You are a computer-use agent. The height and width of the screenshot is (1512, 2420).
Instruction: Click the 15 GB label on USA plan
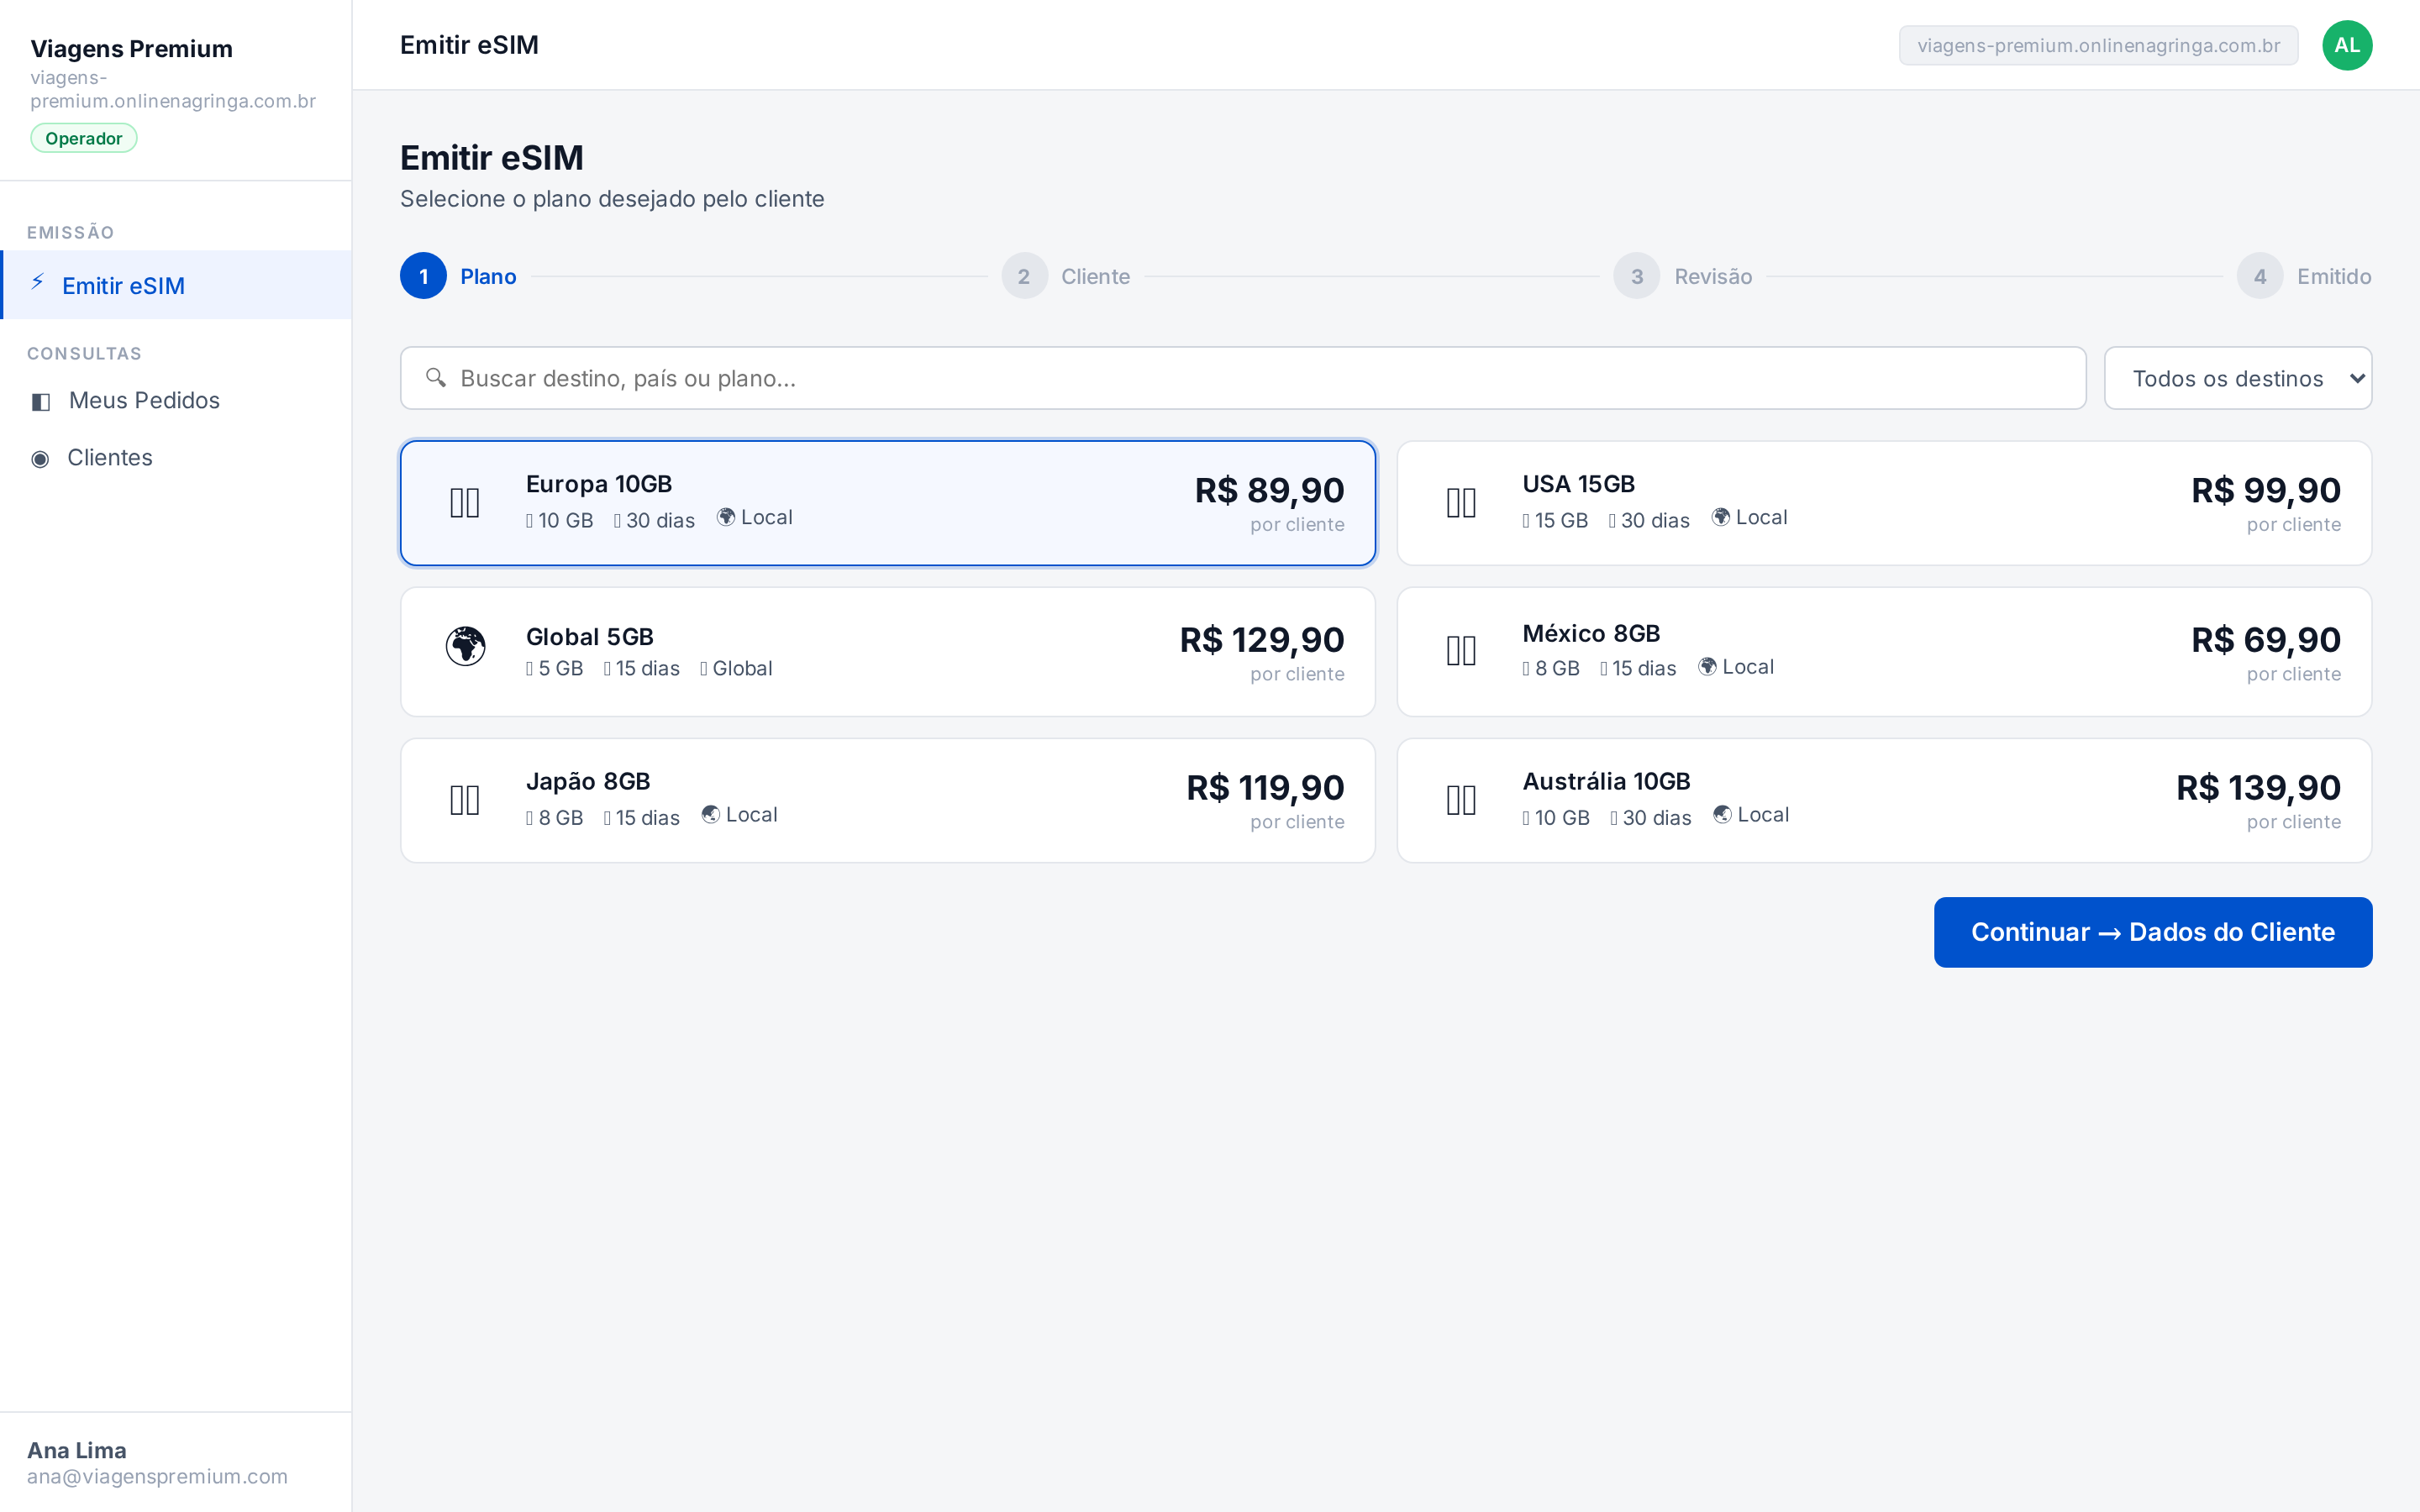click(x=1555, y=520)
